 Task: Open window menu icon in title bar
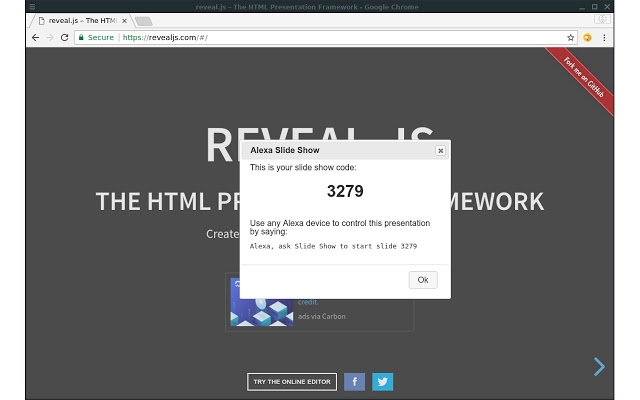(32, 7)
